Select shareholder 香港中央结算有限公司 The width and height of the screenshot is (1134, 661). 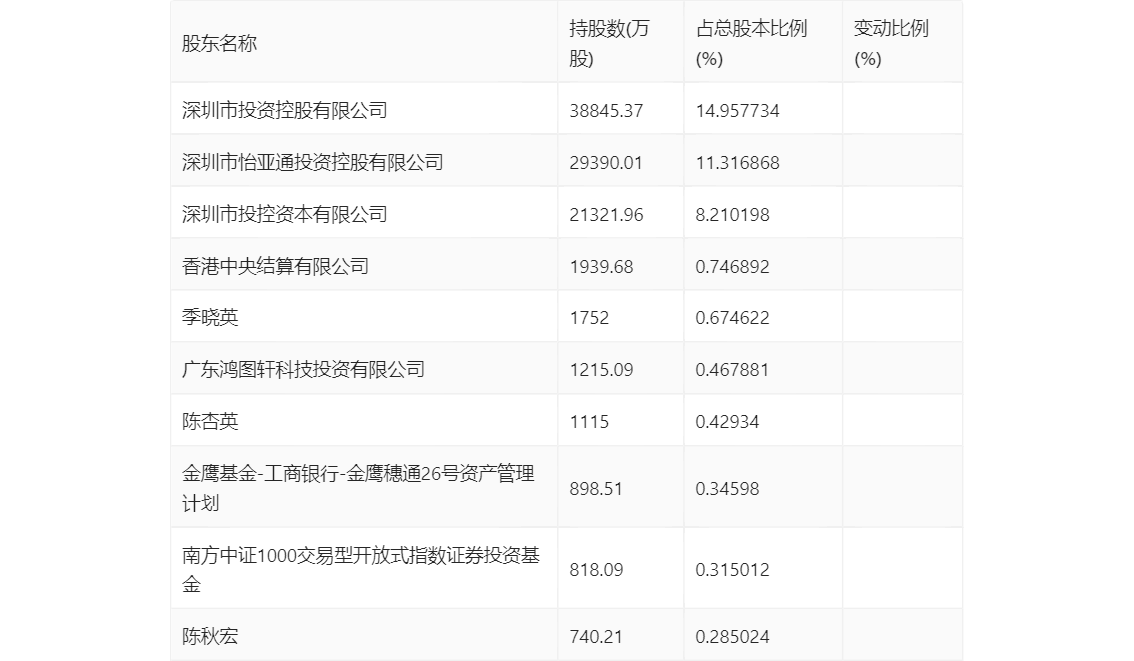pyautogui.click(x=275, y=267)
